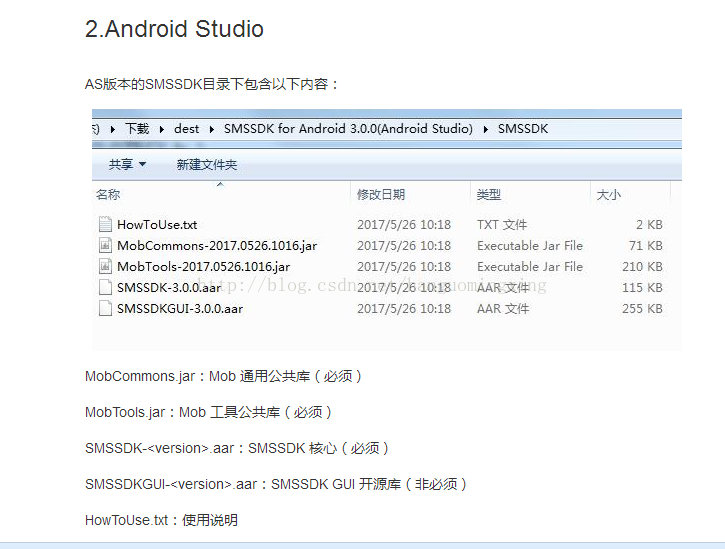The width and height of the screenshot is (725, 549).
Task: Go to the 下载 folder in breadcrumb
Action: point(137,129)
